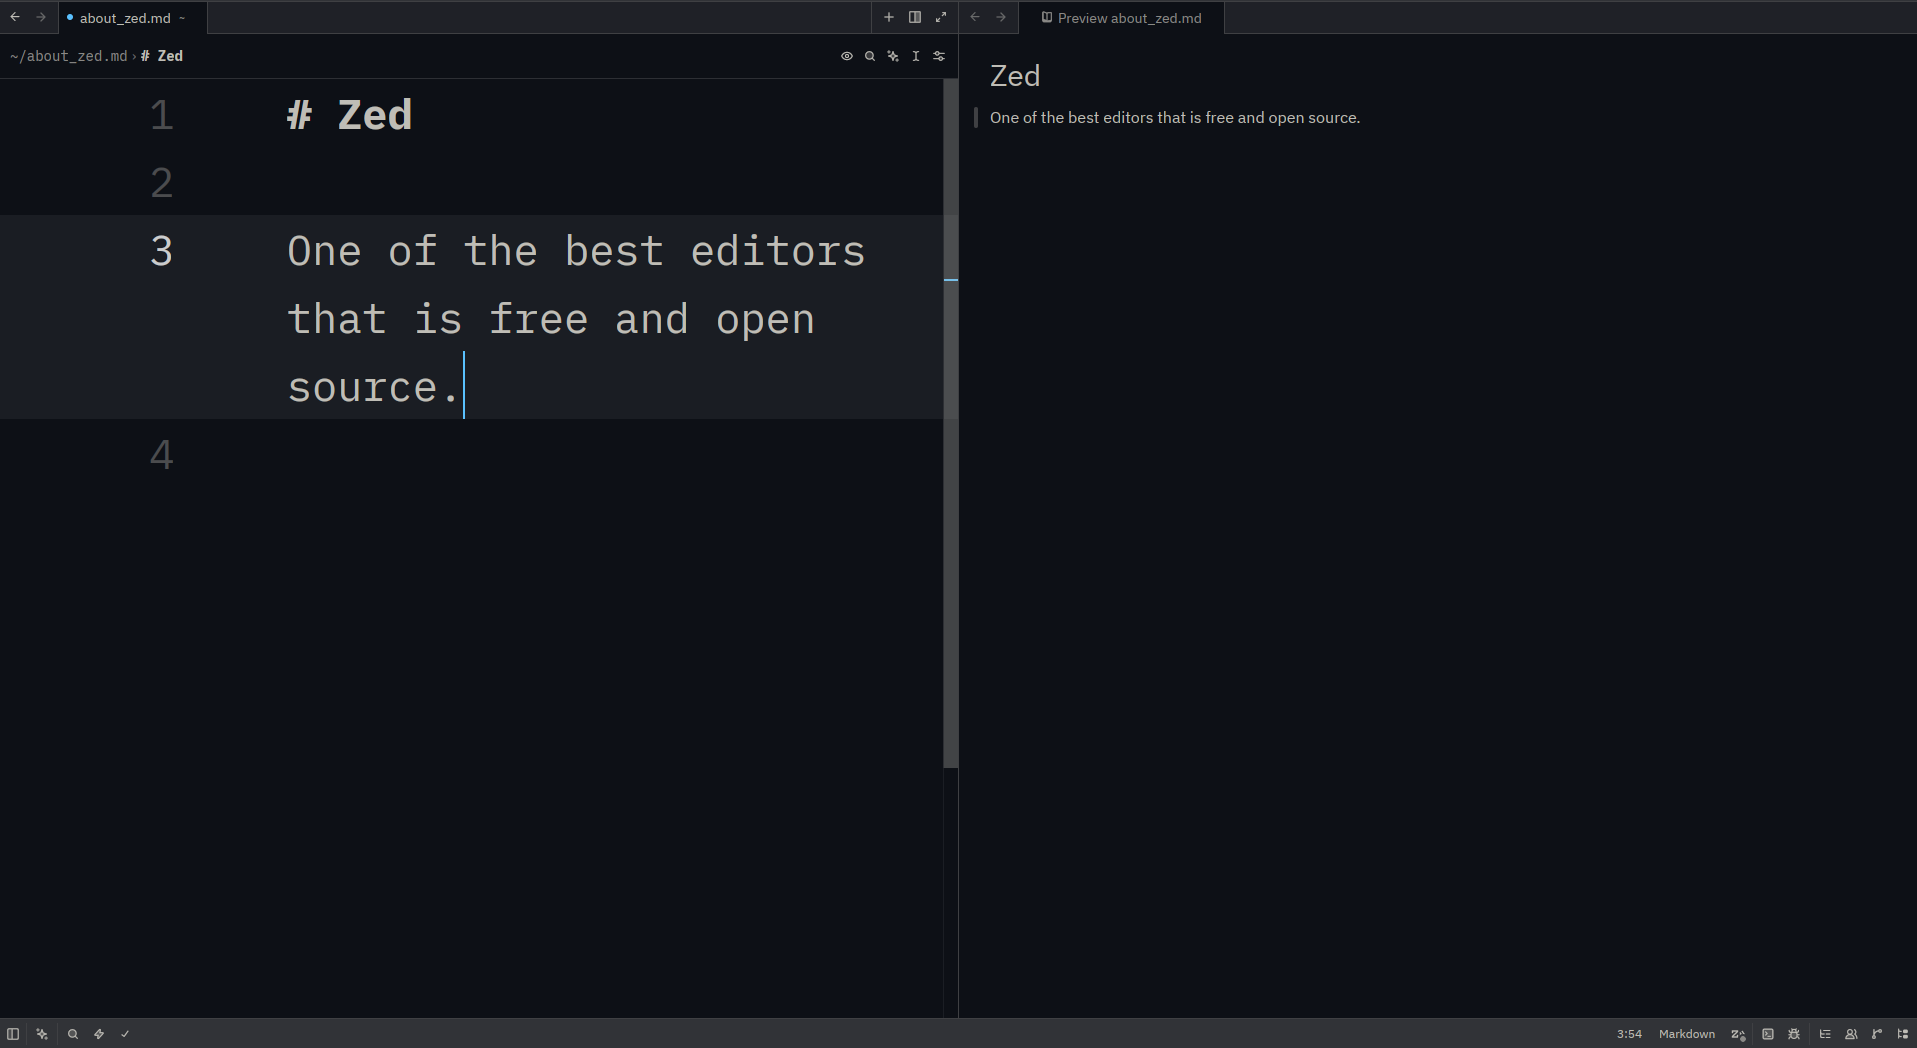Change language from Markdown selector
The width and height of the screenshot is (1917, 1048).
pyautogui.click(x=1687, y=1034)
